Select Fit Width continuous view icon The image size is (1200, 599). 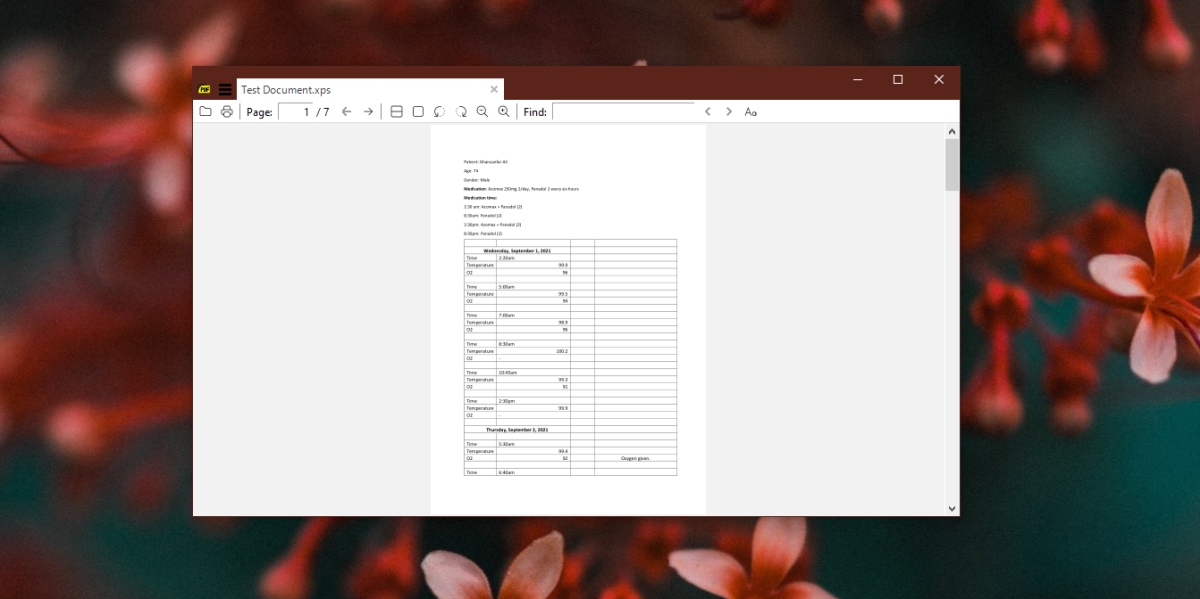pyautogui.click(x=396, y=111)
